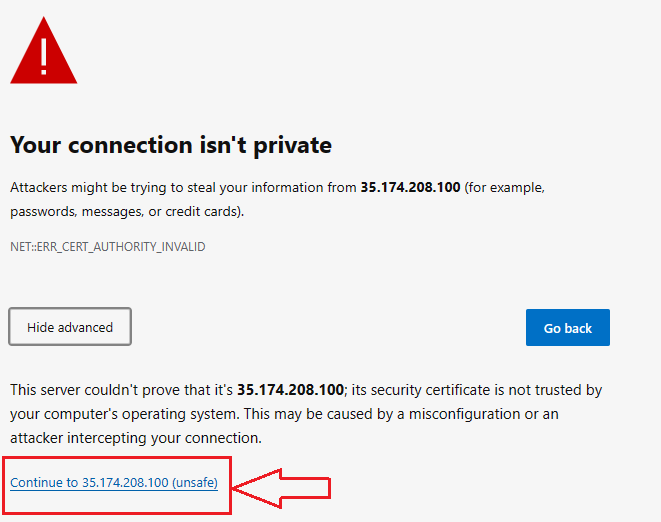
Task: Collapse details with the Hide advanced button
Action: tap(70, 327)
